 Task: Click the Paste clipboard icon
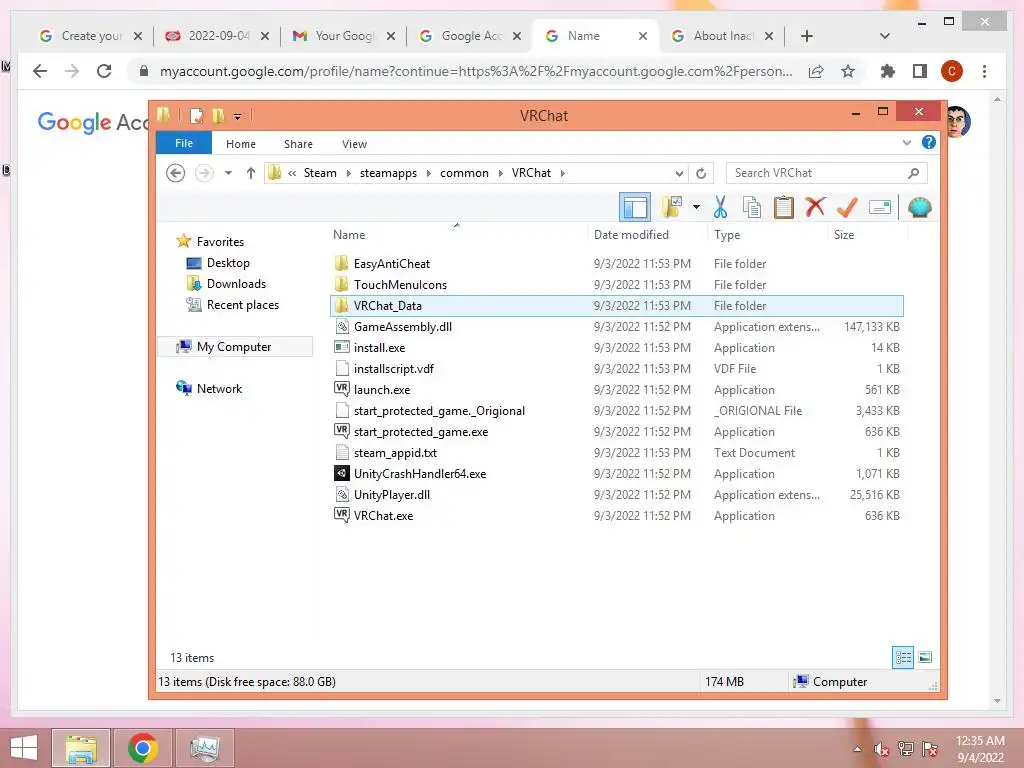pyautogui.click(x=784, y=208)
